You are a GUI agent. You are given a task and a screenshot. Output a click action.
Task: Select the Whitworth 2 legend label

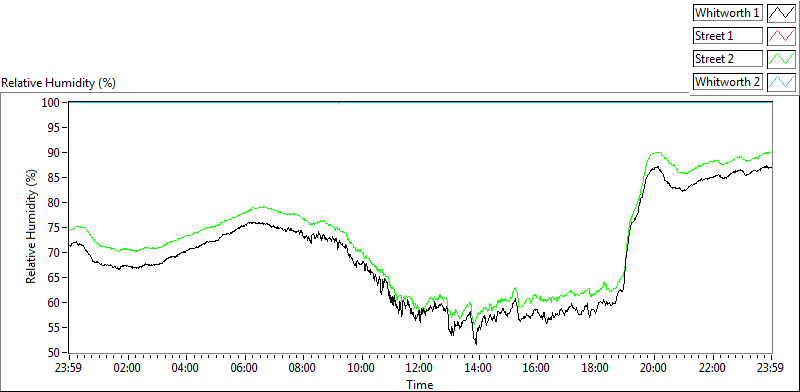point(728,81)
